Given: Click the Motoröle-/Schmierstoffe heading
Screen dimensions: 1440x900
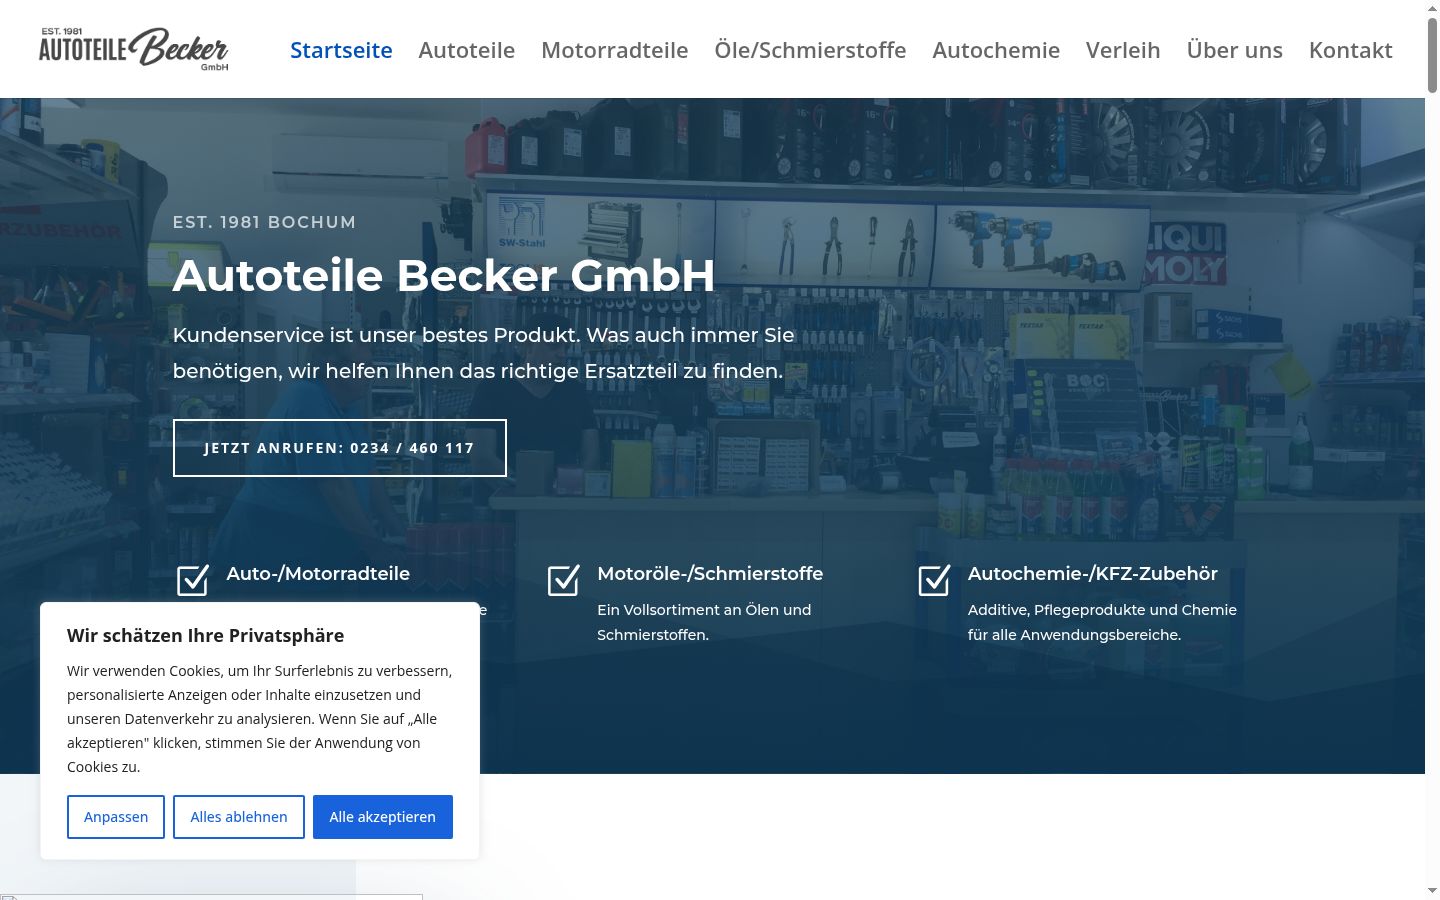Looking at the screenshot, I should coord(710,574).
